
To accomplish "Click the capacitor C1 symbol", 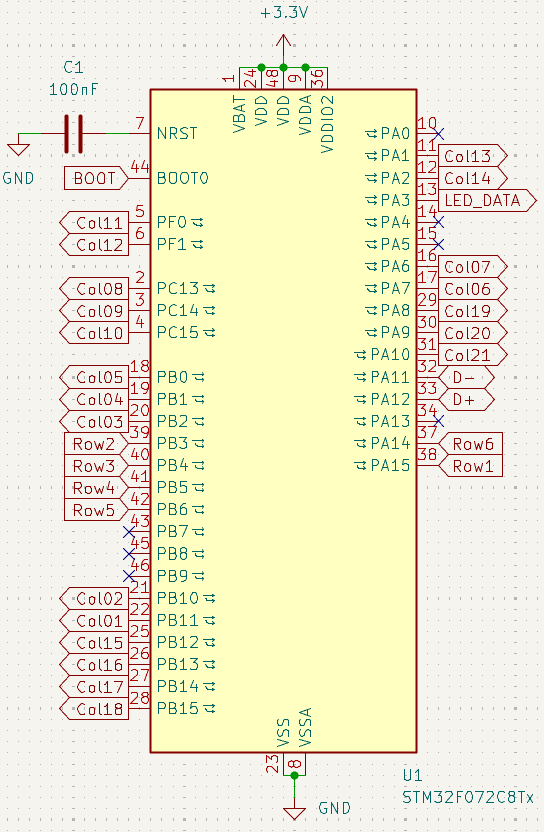I will 74,134.
